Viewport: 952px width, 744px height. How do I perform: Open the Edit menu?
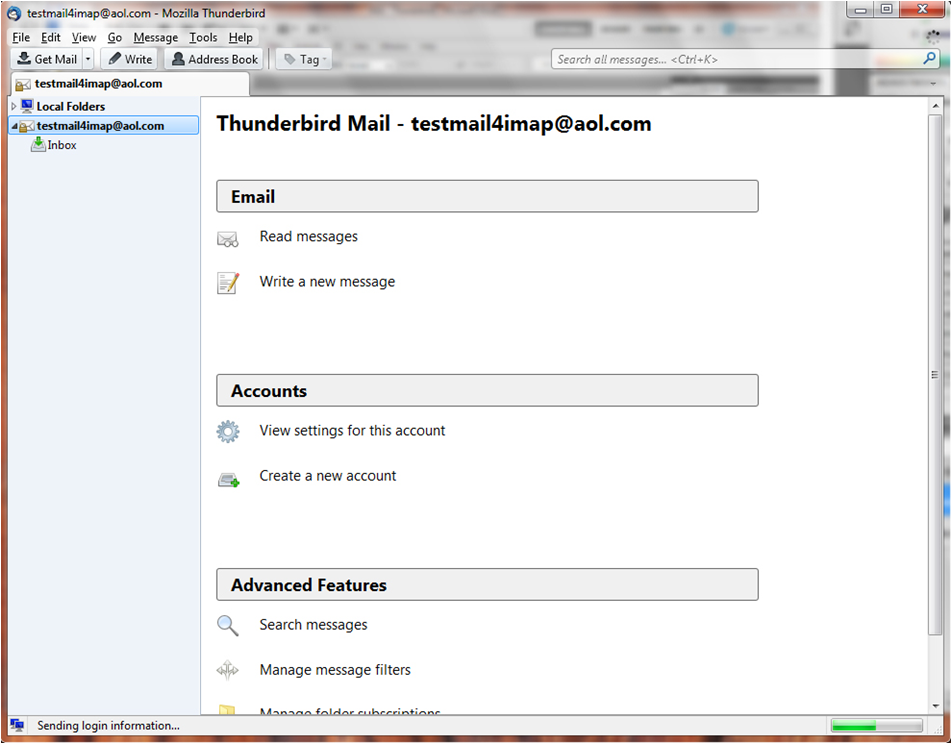coord(50,37)
